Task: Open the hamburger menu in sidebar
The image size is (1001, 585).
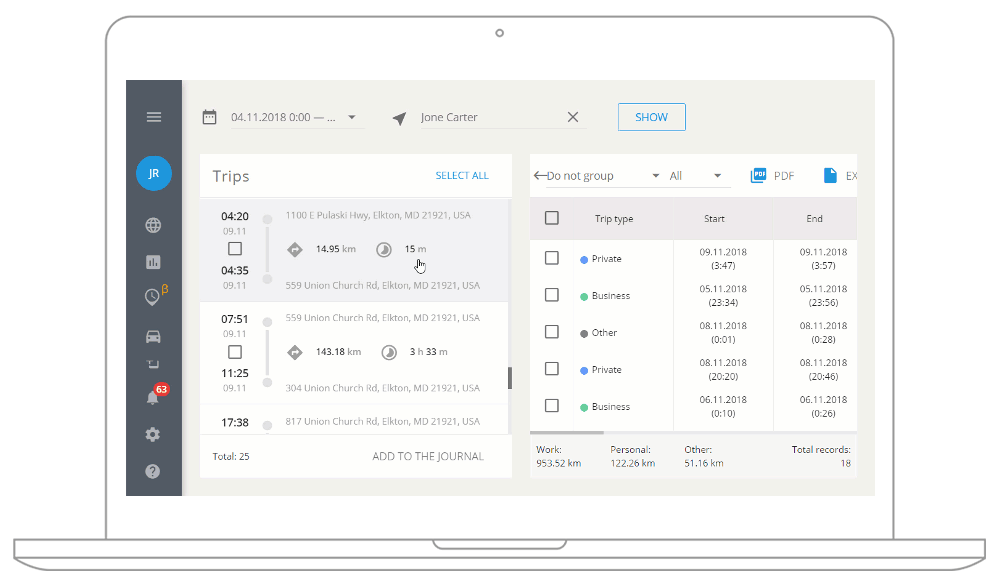Action: point(154,117)
